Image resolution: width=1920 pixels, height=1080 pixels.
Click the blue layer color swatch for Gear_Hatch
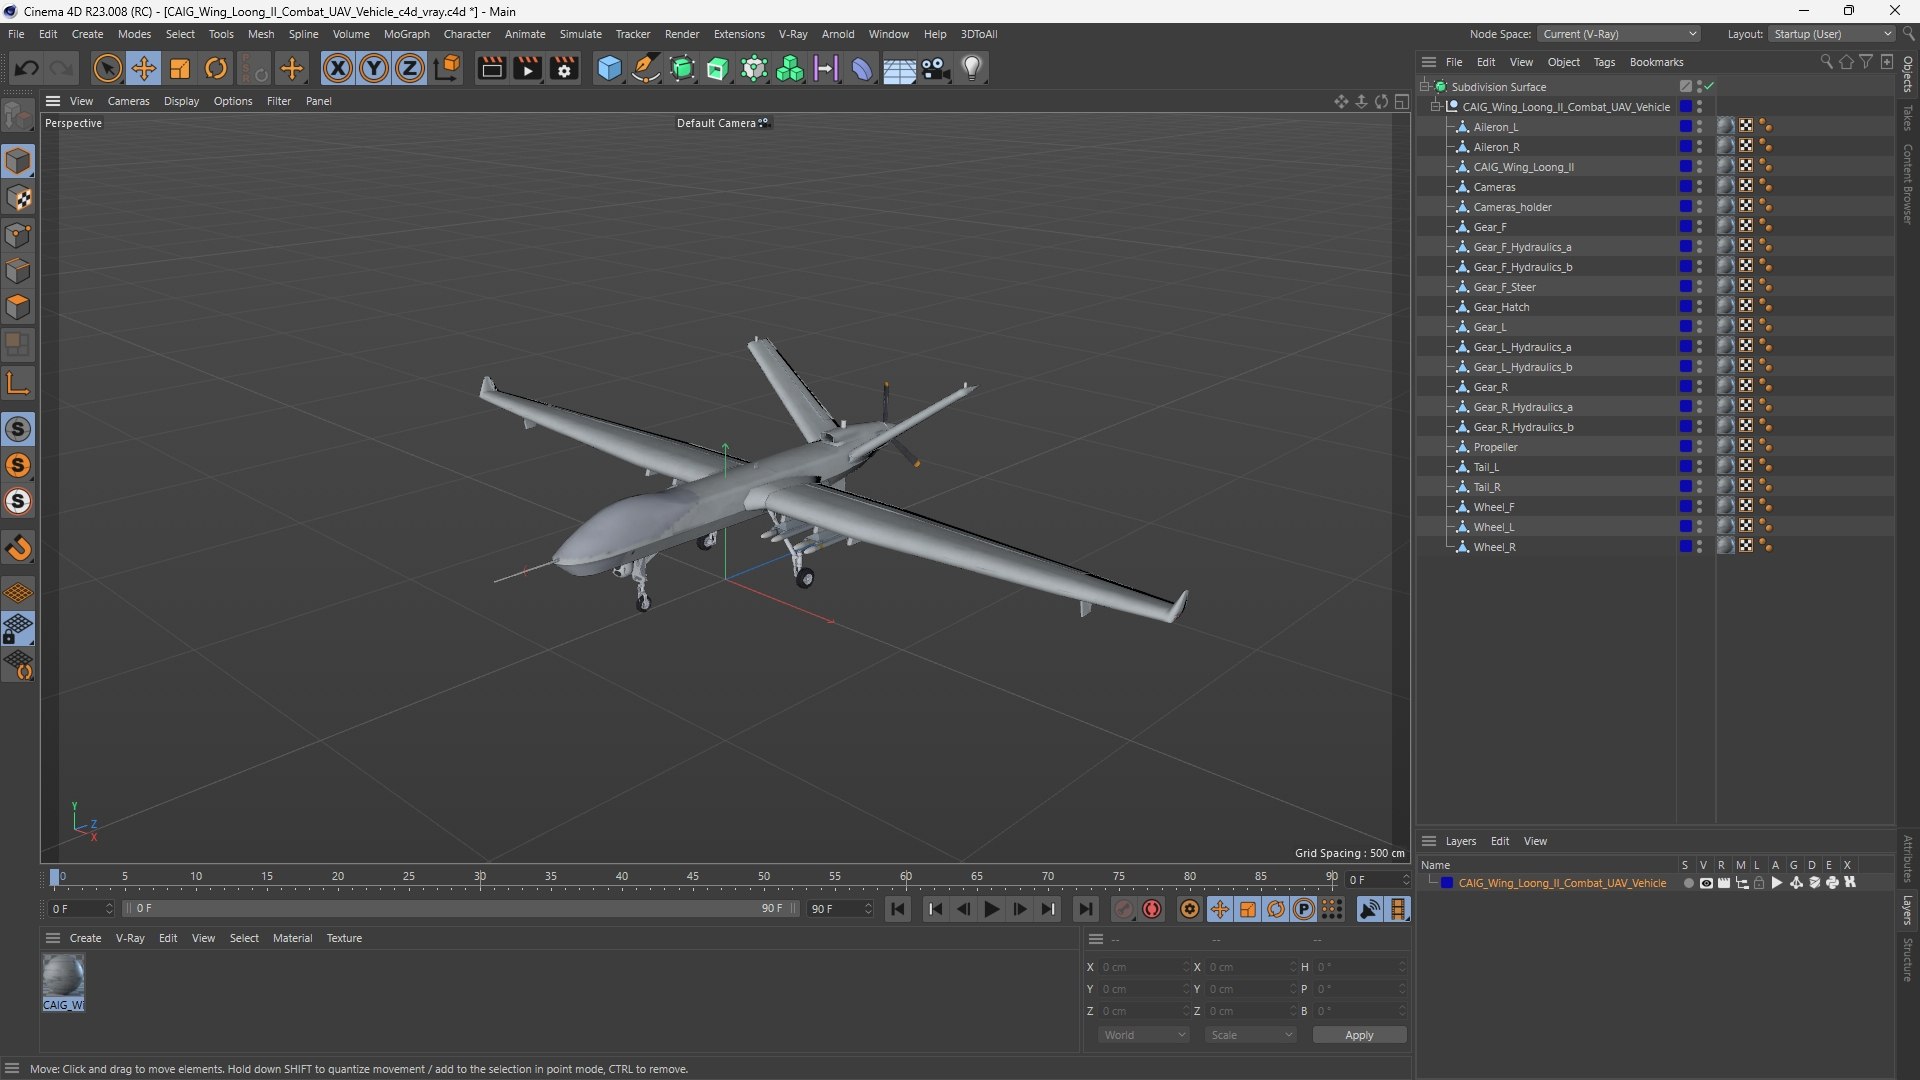[x=1685, y=307]
